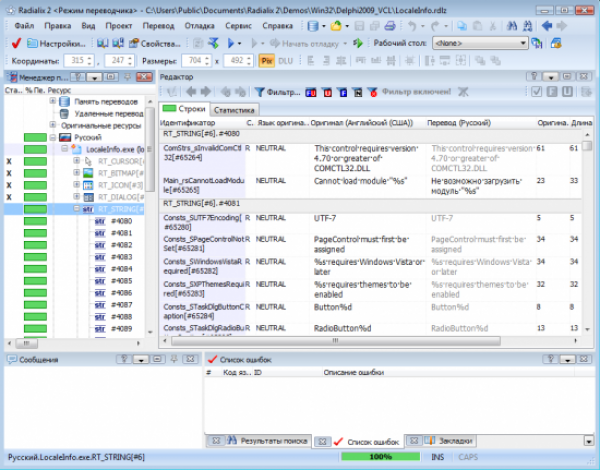Click the red checkmark validation icon
This screenshot has height=470, width=600.
tap(16, 44)
